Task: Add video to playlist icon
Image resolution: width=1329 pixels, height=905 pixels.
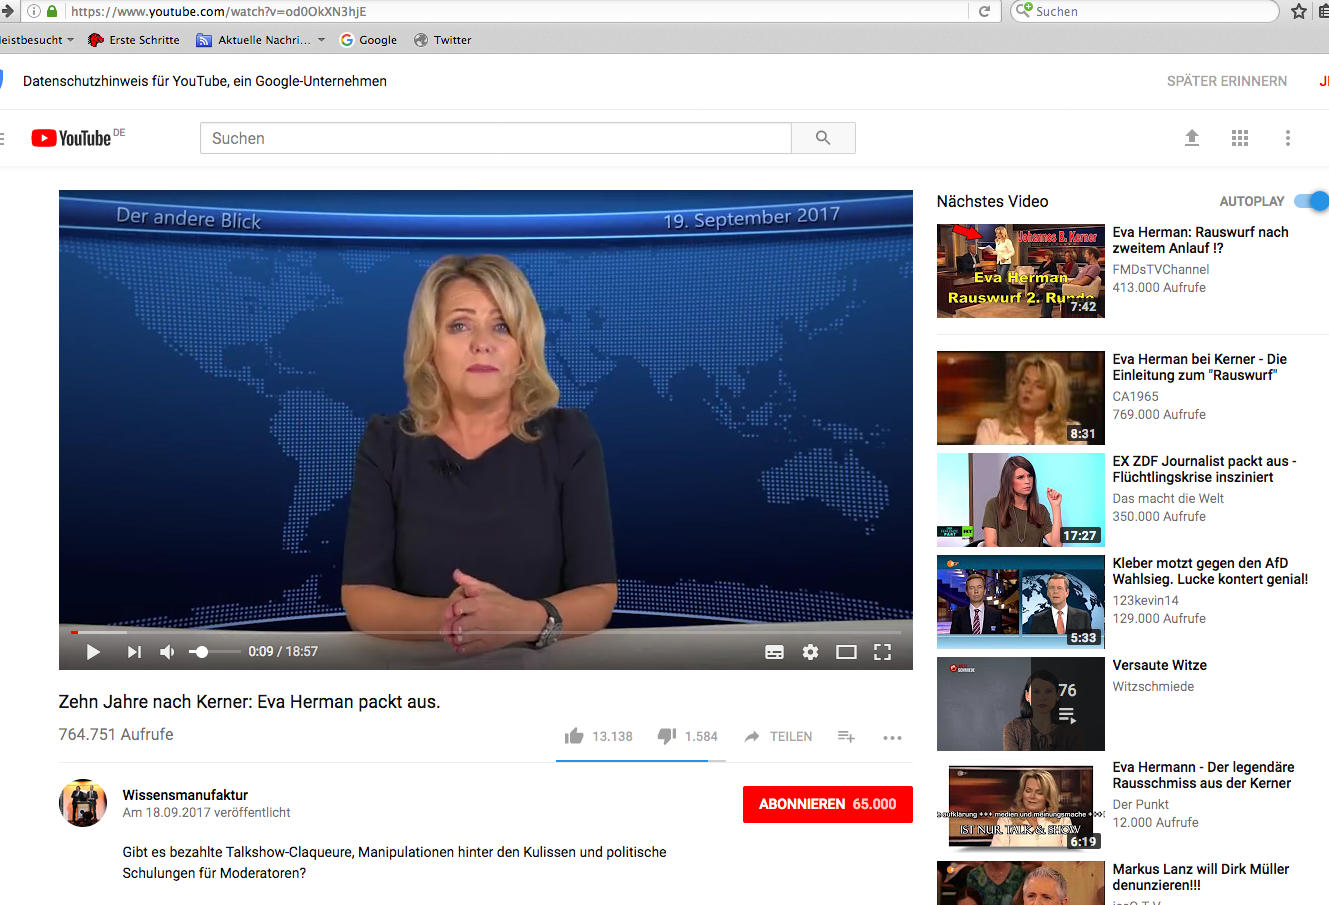Action: 846,736
